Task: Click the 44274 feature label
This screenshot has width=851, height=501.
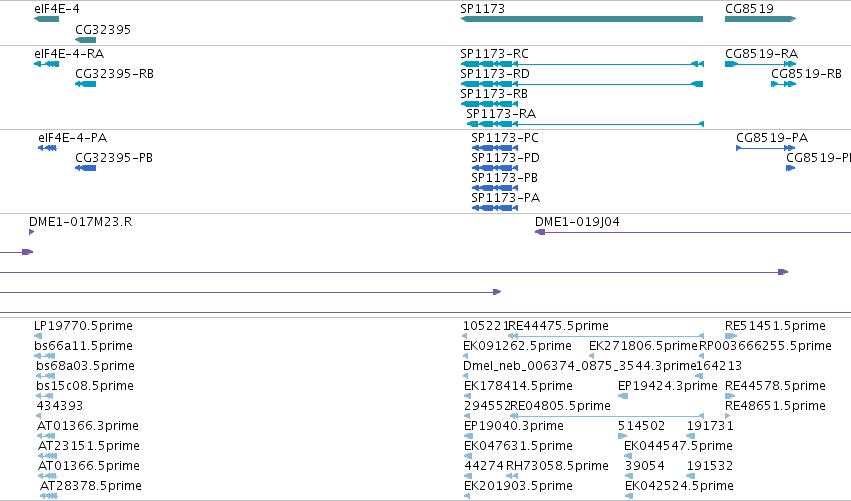Action: point(484,466)
